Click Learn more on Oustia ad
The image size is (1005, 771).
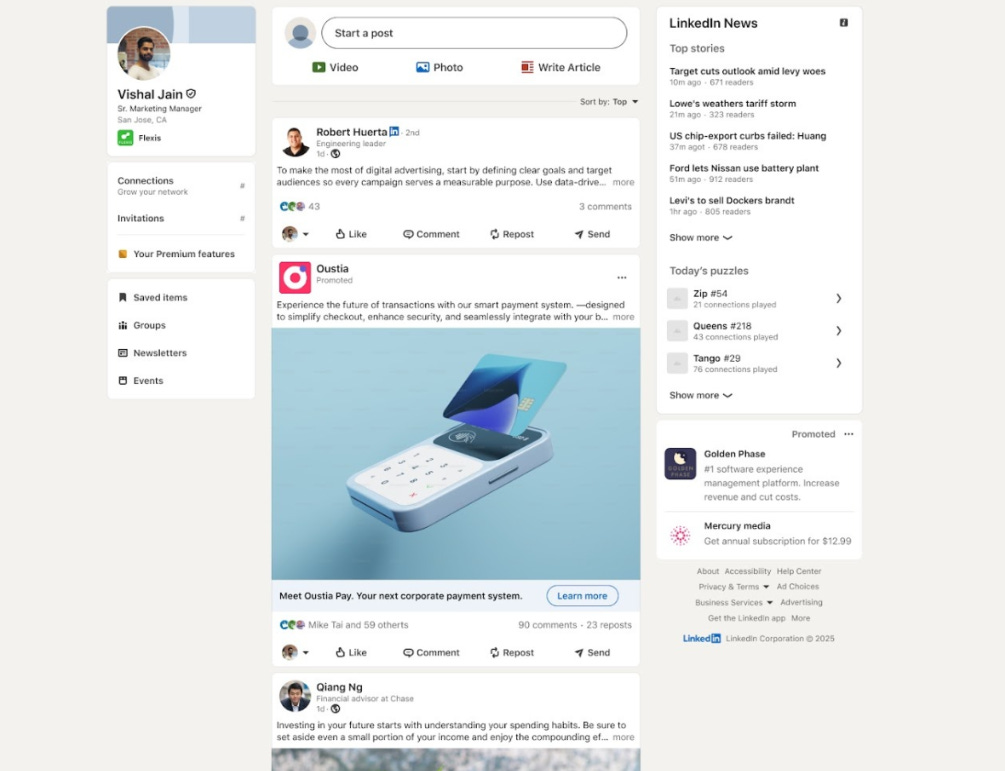point(582,595)
